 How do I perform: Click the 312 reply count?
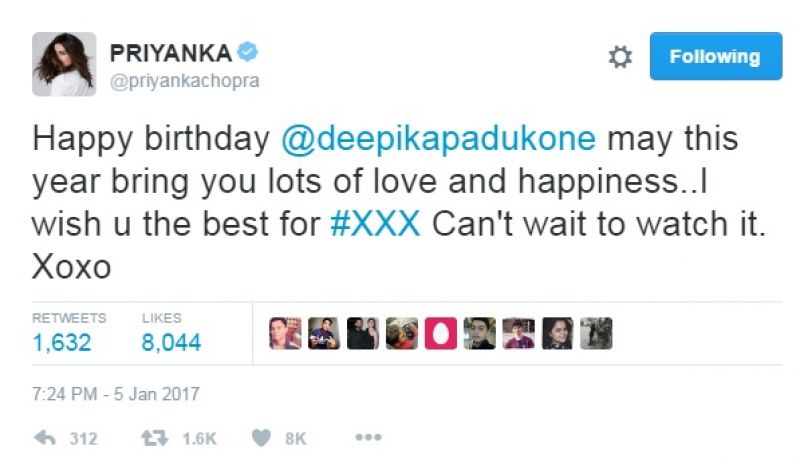click(84, 439)
